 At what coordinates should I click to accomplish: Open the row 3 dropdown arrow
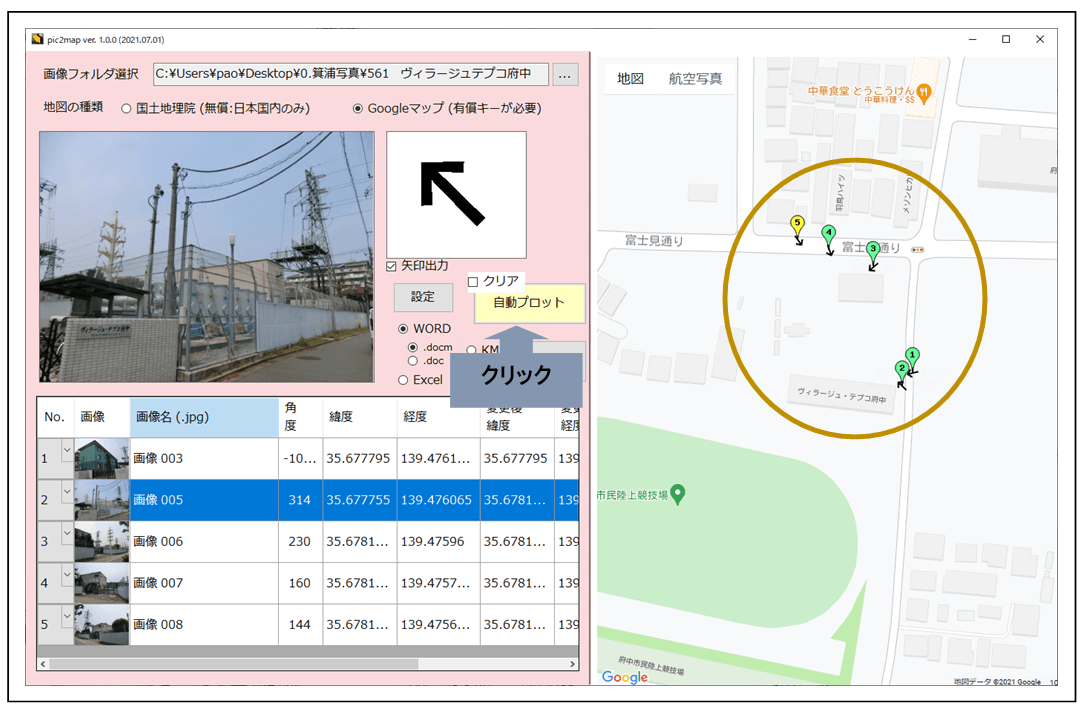pyautogui.click(x=67, y=533)
